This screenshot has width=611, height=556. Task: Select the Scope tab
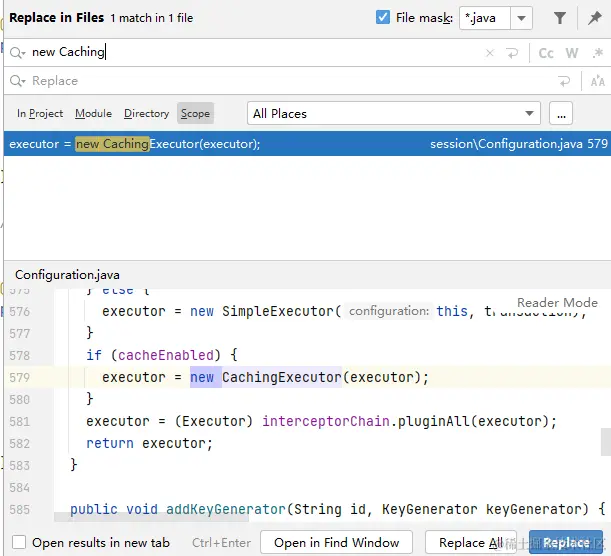click(195, 113)
